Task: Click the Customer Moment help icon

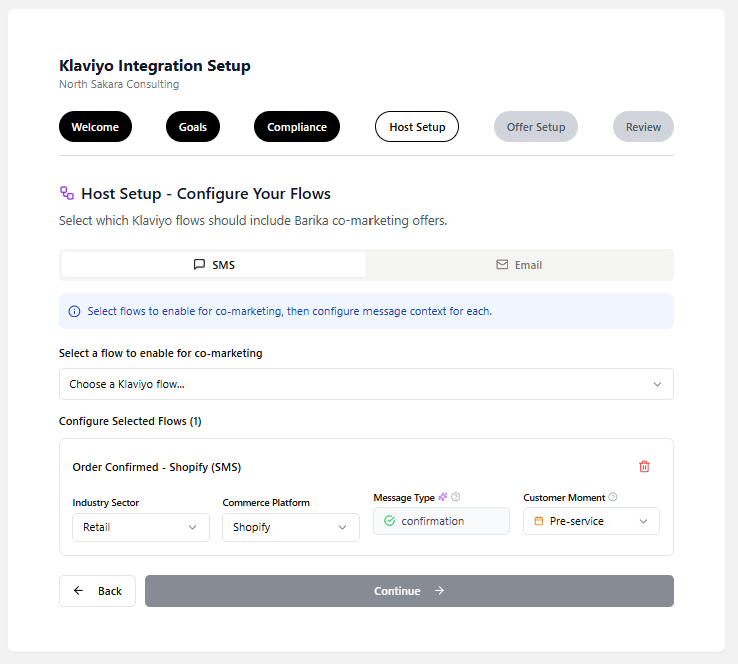Action: (613, 497)
